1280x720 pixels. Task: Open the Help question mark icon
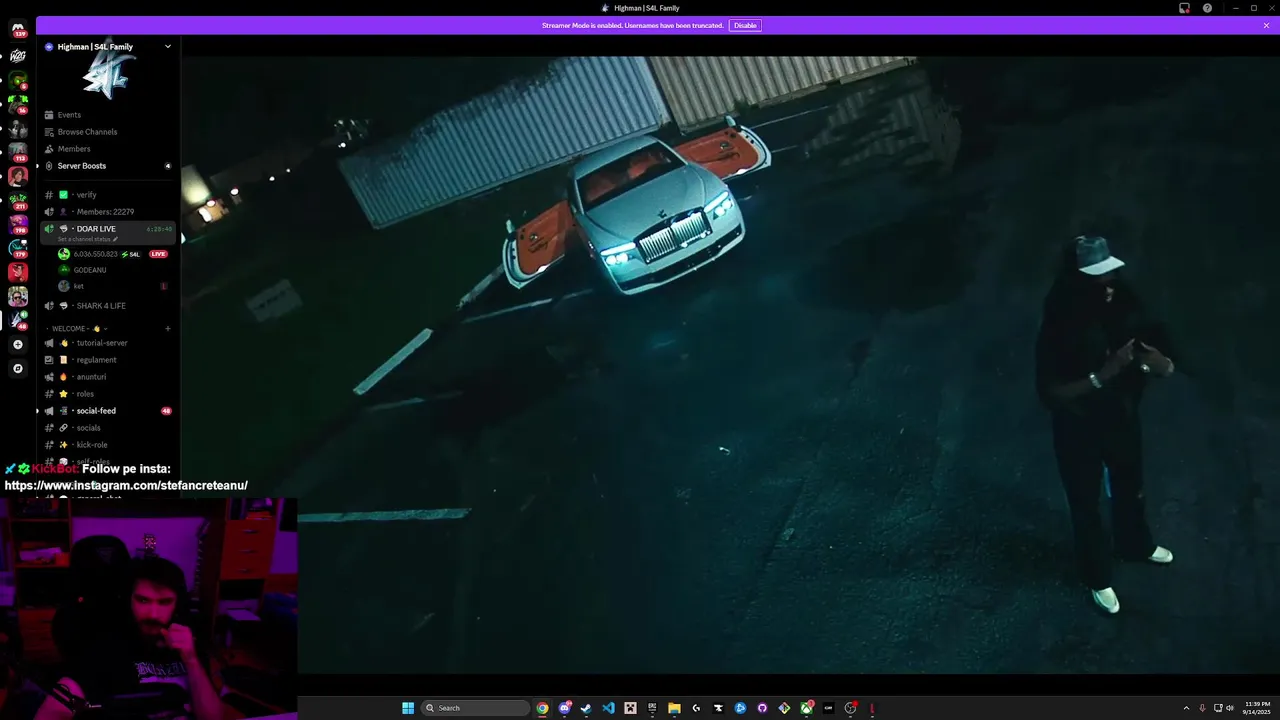tap(1207, 8)
